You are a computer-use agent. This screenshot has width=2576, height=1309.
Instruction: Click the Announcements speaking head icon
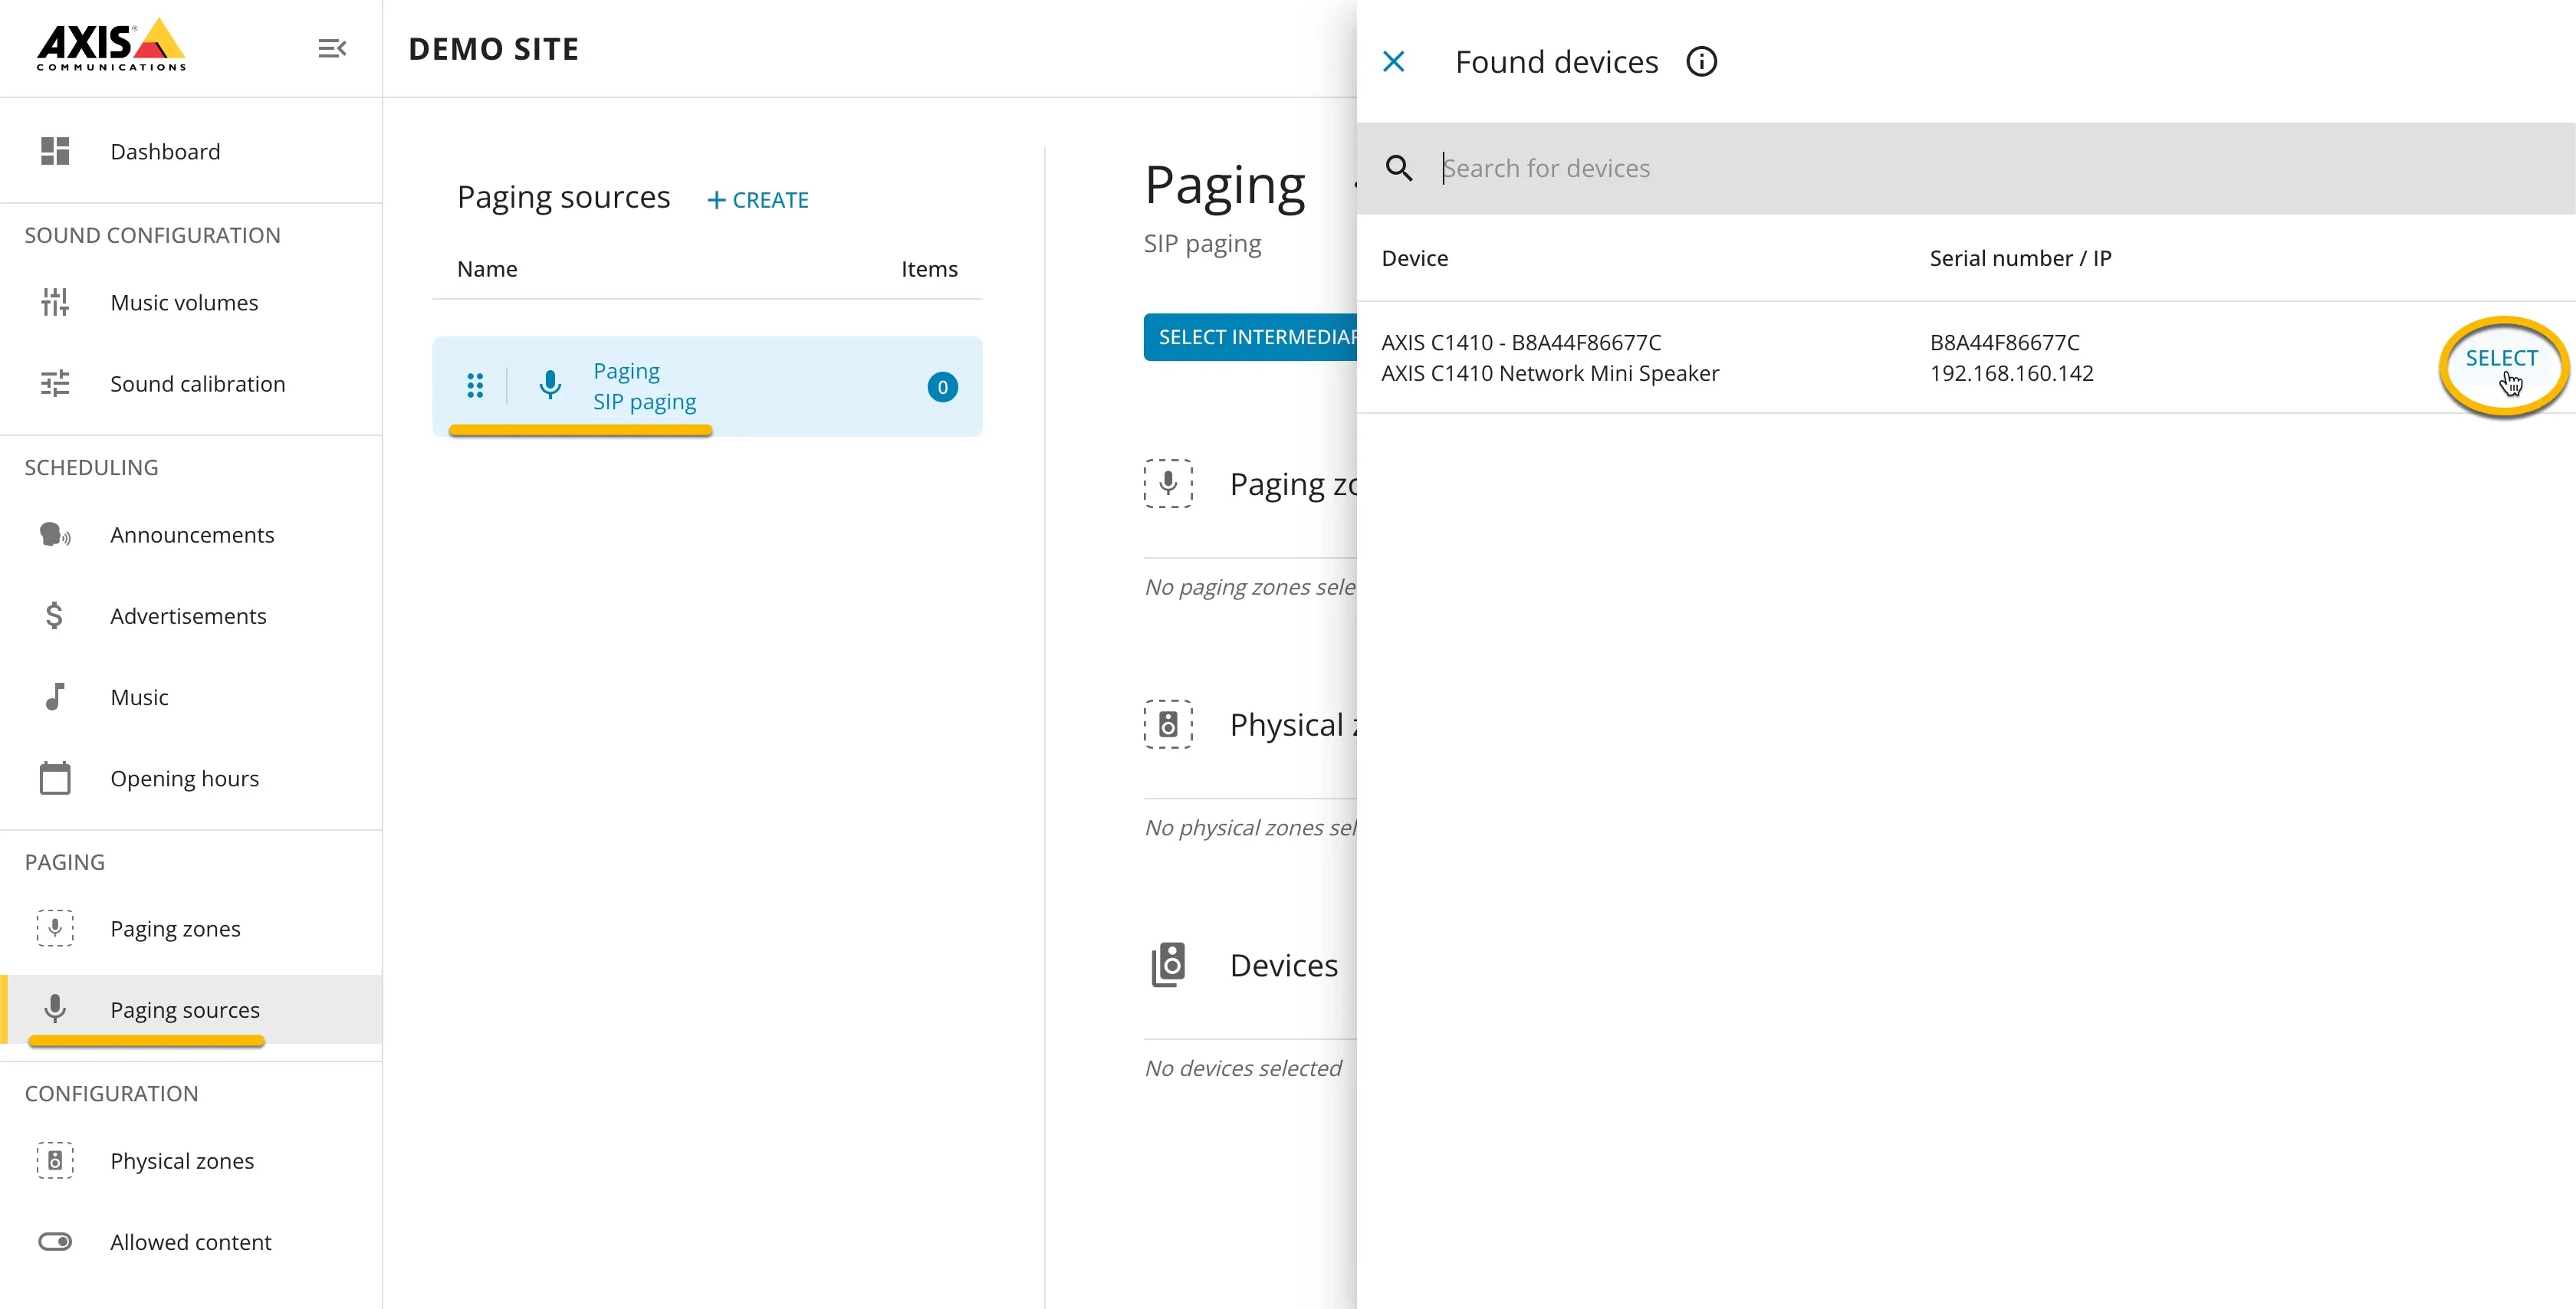coord(55,535)
